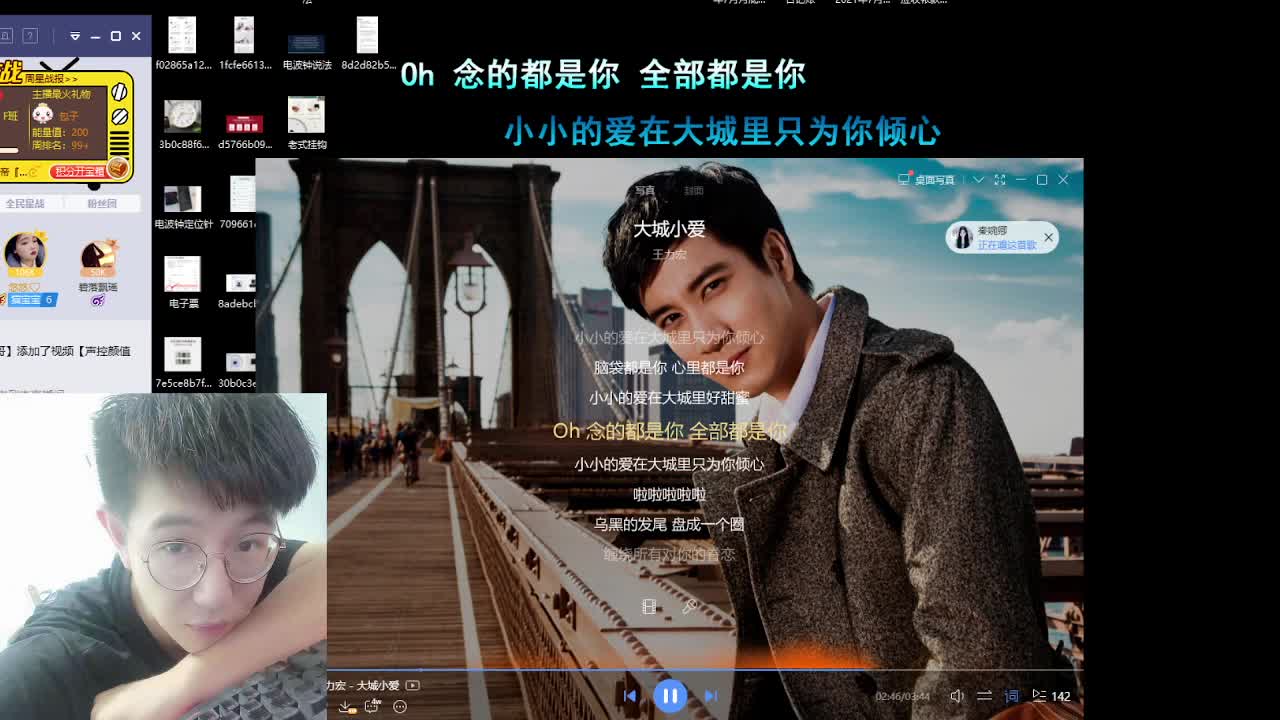Open the live panel dropdown menu arrow
The image size is (1280, 720).
[x=75, y=36]
